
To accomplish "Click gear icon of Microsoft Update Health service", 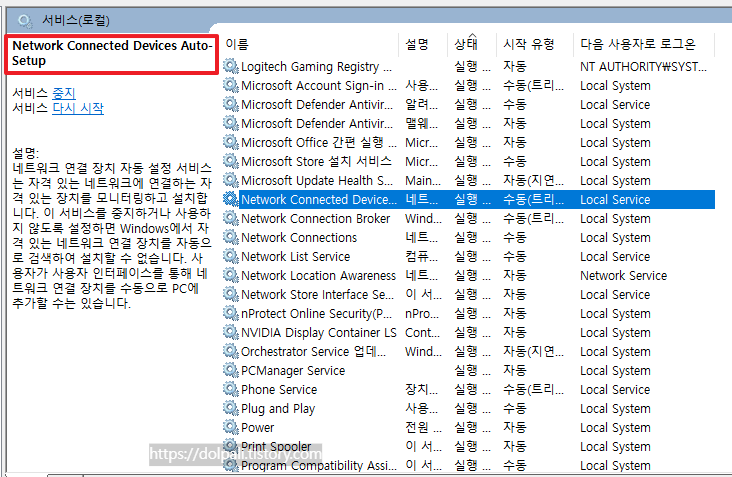I will (231, 180).
